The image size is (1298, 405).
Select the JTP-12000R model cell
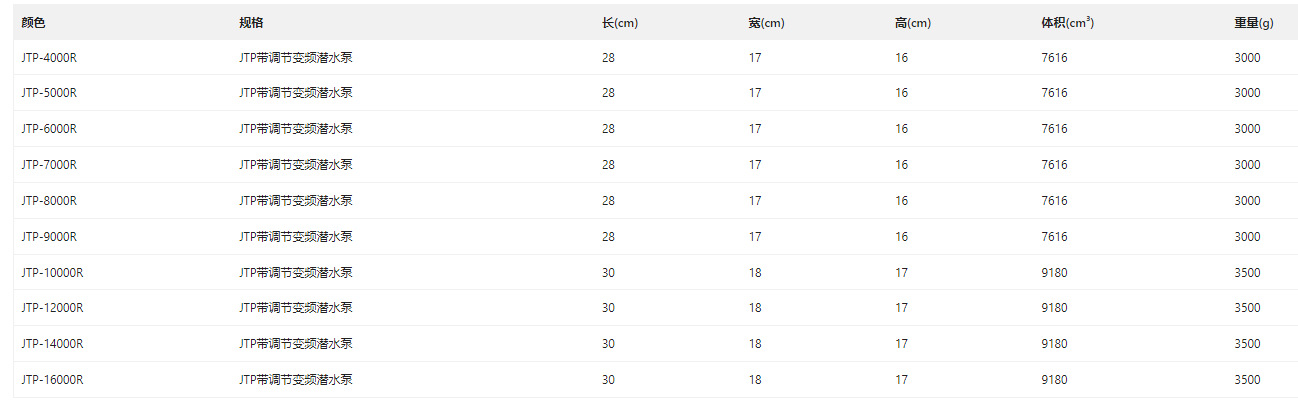tap(52, 308)
